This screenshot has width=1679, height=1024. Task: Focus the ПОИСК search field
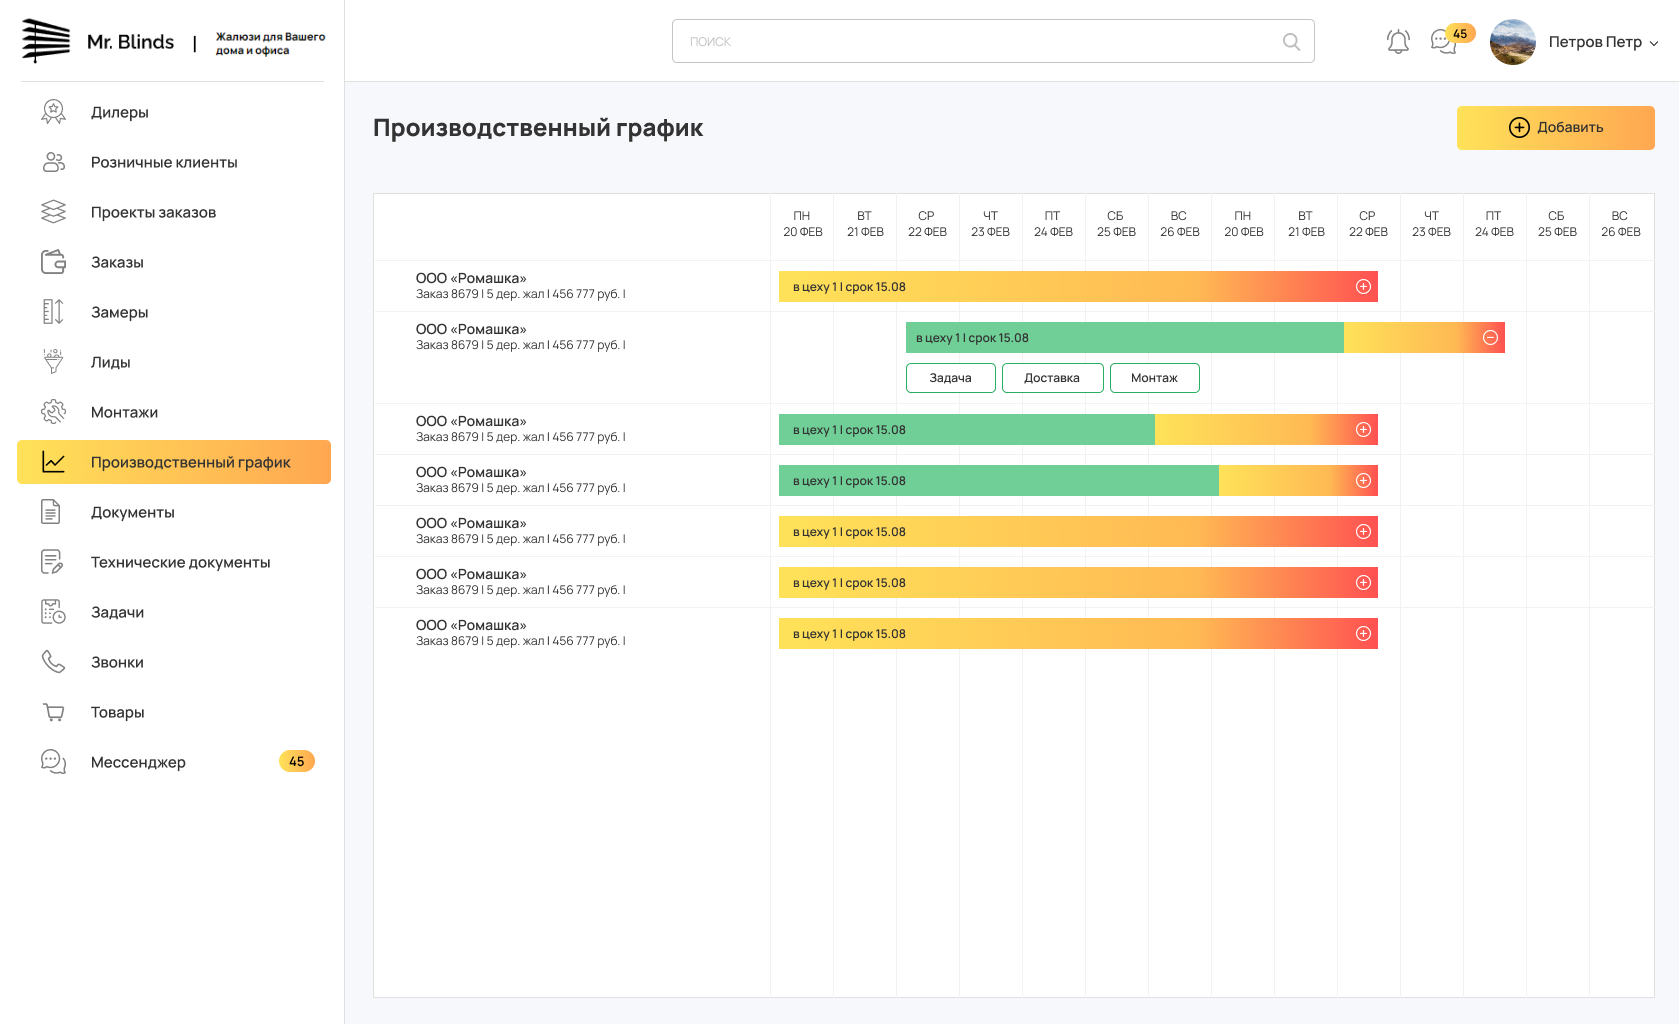pyautogui.click(x=993, y=41)
